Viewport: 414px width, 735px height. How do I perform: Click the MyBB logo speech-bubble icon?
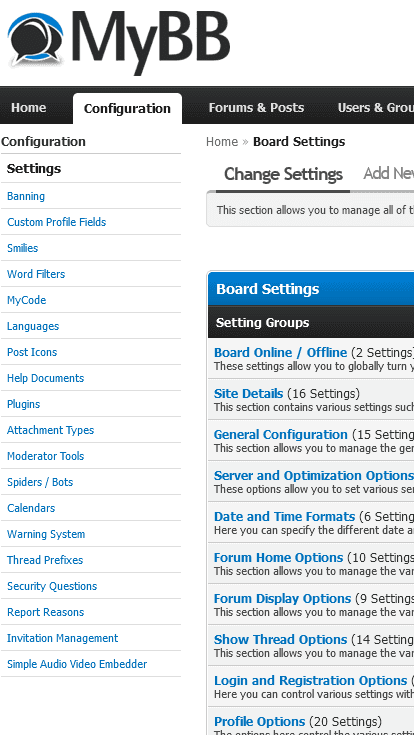pyautogui.click(x=36, y=40)
